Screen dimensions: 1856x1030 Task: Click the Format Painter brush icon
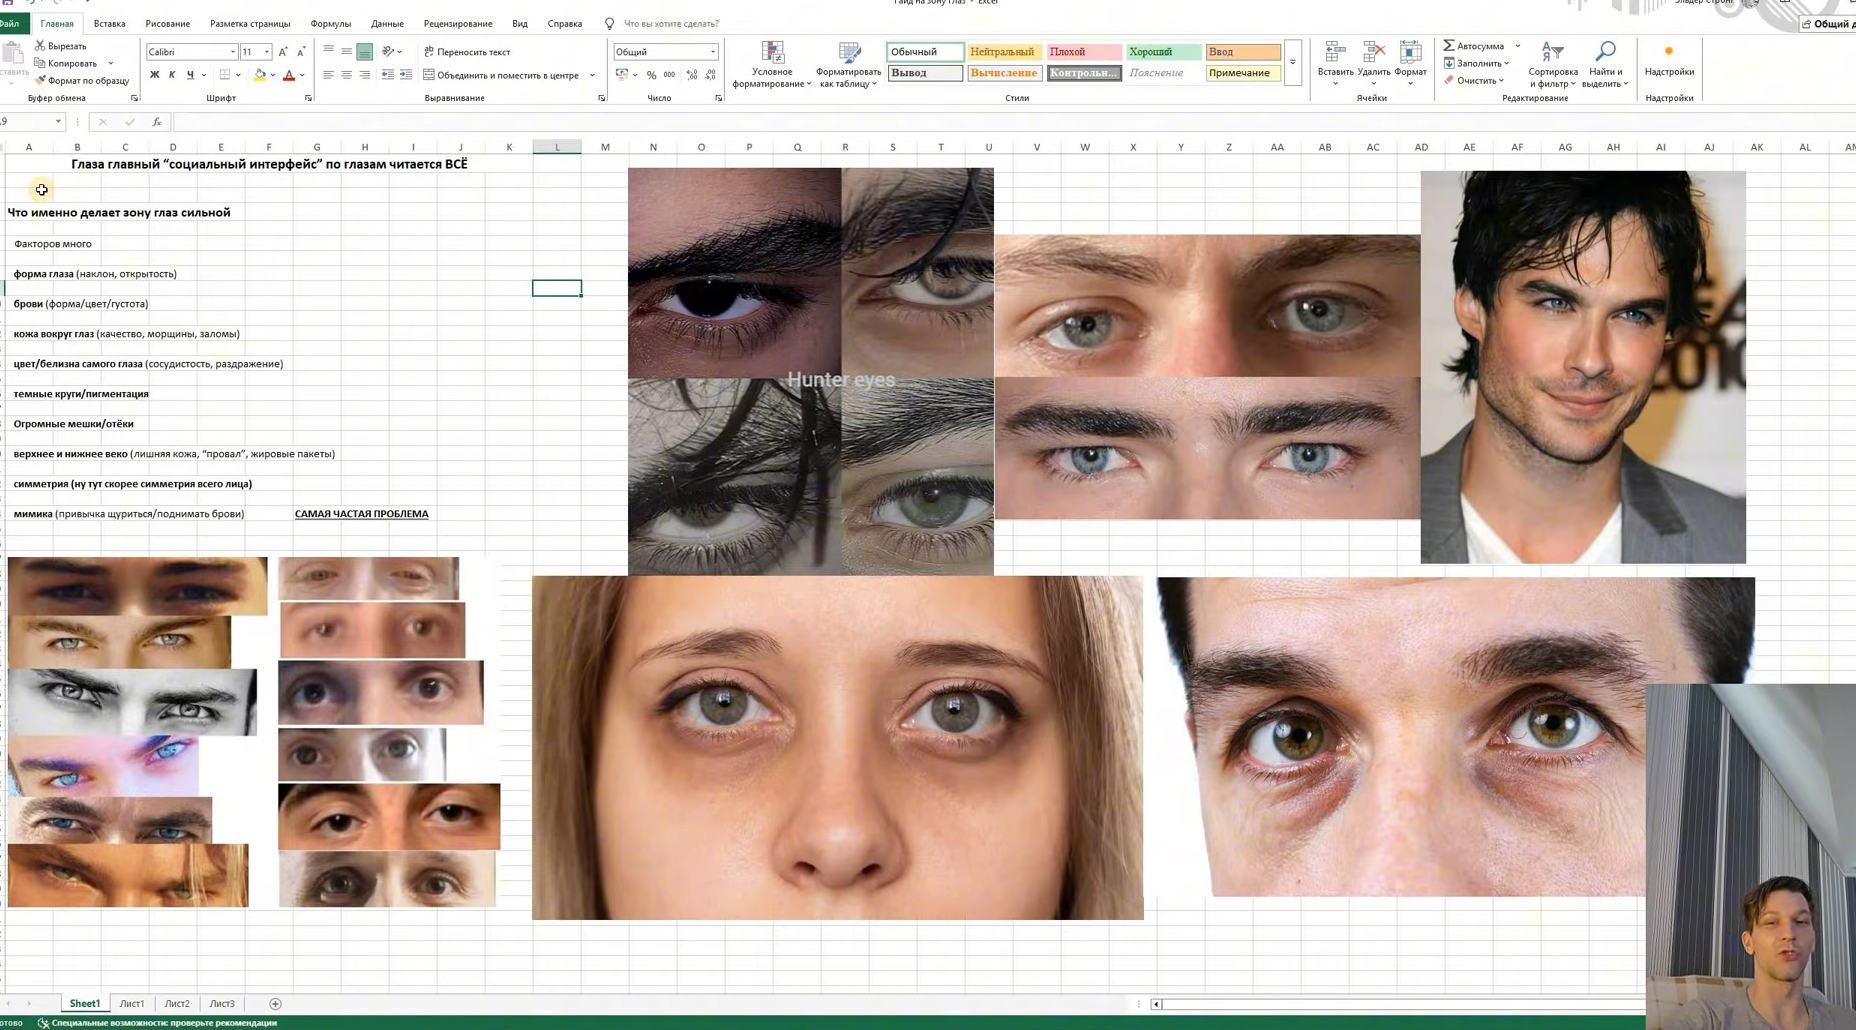point(40,81)
